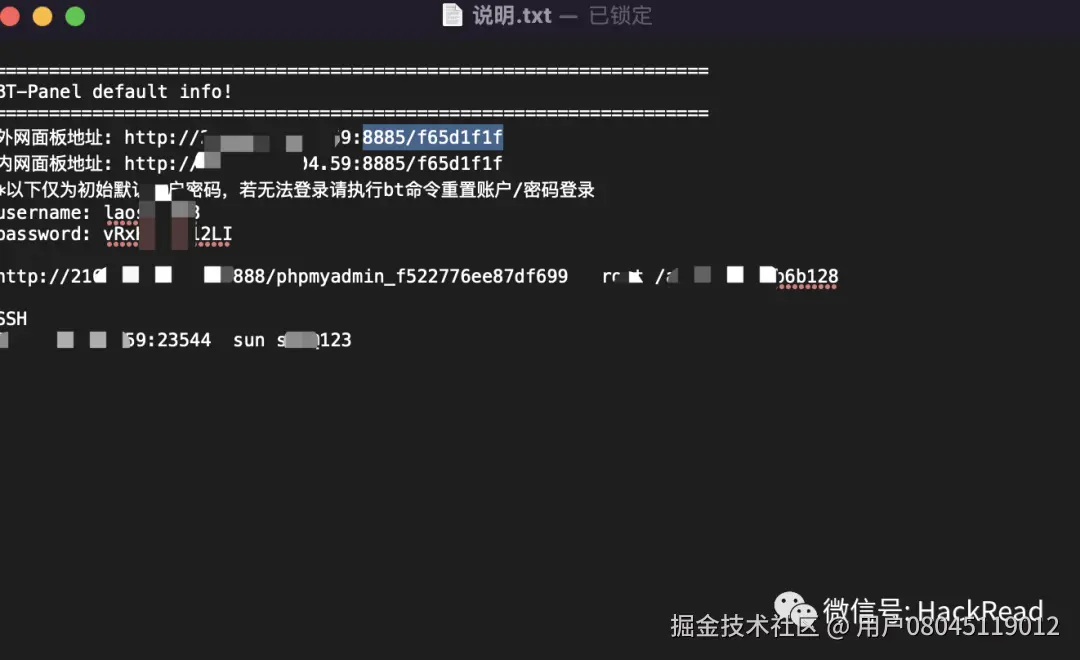This screenshot has height=660, width=1080.
Task: Click the yellow minimize window button
Action: (43, 16)
